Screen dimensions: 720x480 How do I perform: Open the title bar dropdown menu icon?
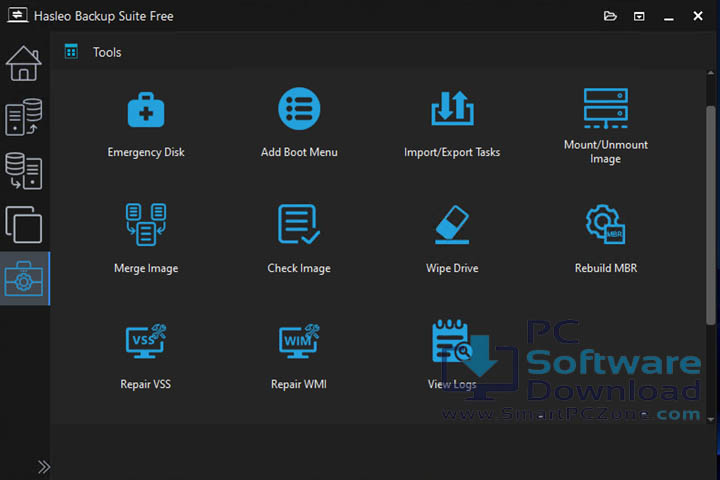click(639, 17)
